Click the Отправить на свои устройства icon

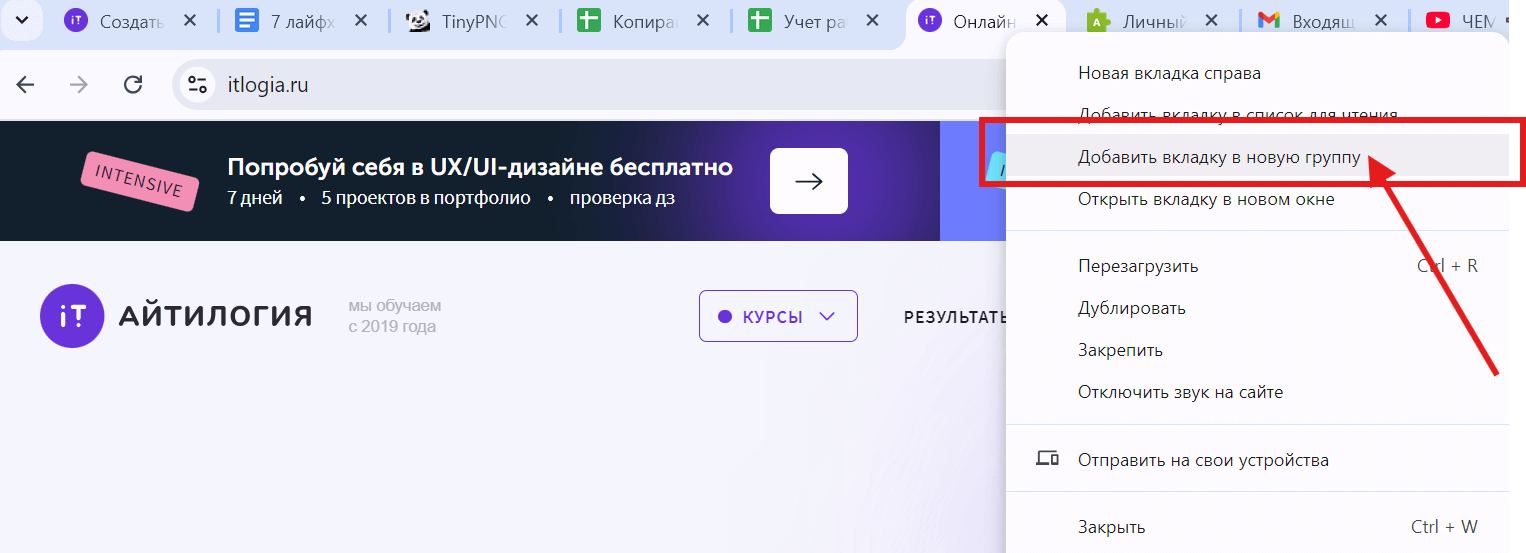pos(1047,460)
